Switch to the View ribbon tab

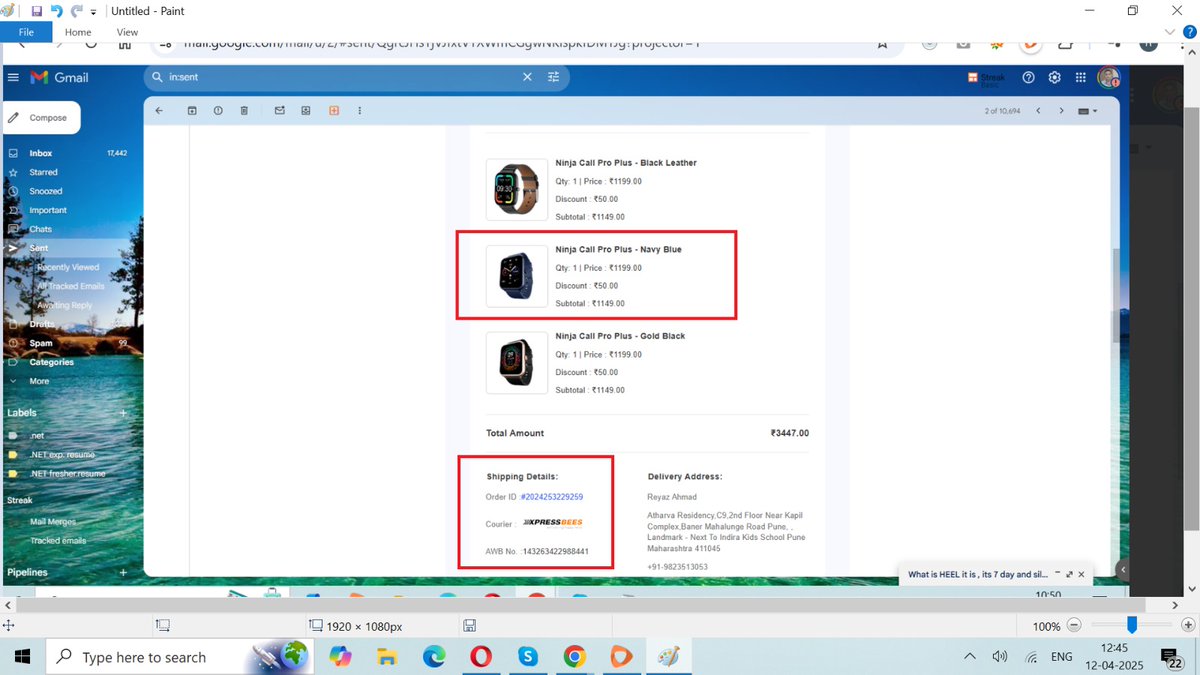(127, 32)
